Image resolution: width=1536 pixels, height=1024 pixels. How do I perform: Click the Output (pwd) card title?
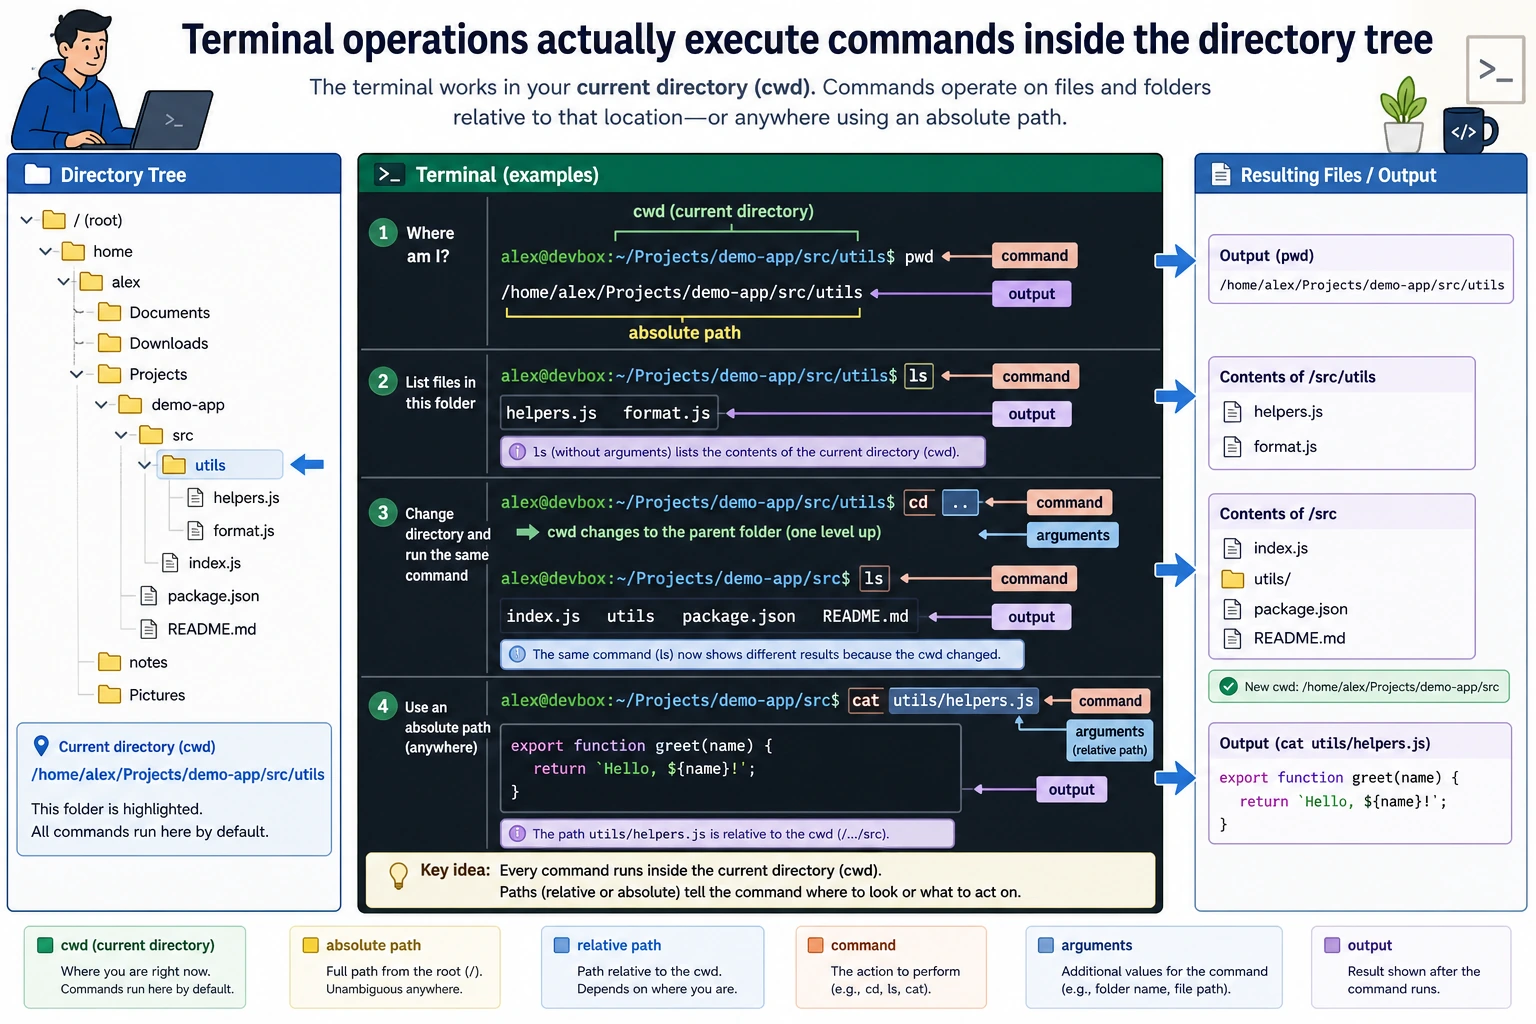[1266, 256]
